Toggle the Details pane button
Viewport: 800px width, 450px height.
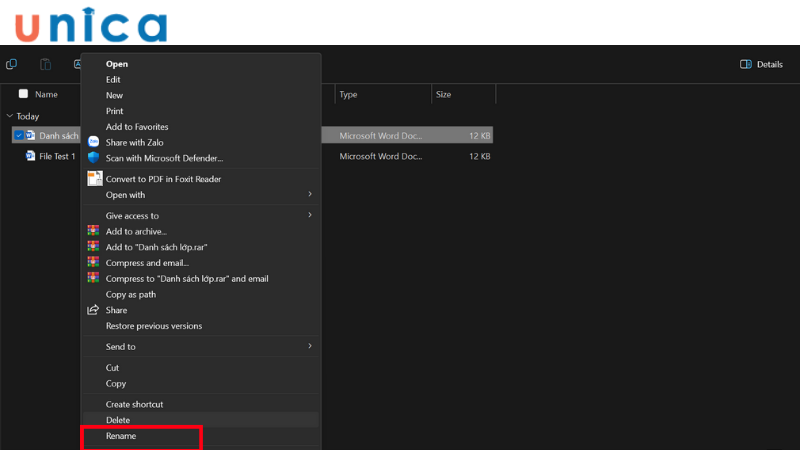click(761, 64)
